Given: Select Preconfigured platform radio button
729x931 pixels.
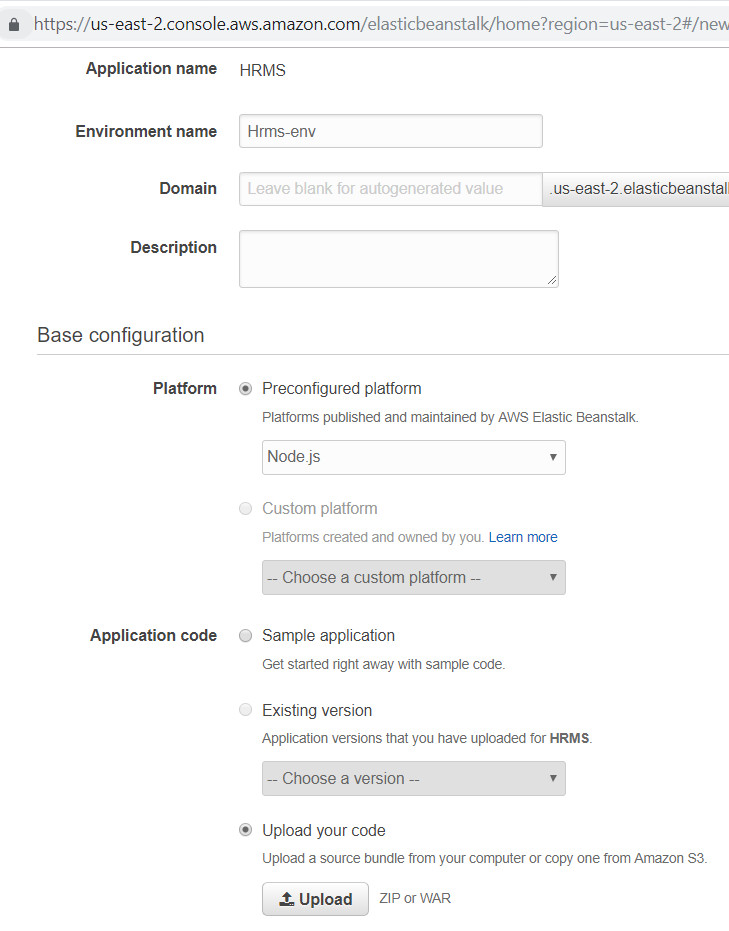Looking at the screenshot, I should [246, 389].
